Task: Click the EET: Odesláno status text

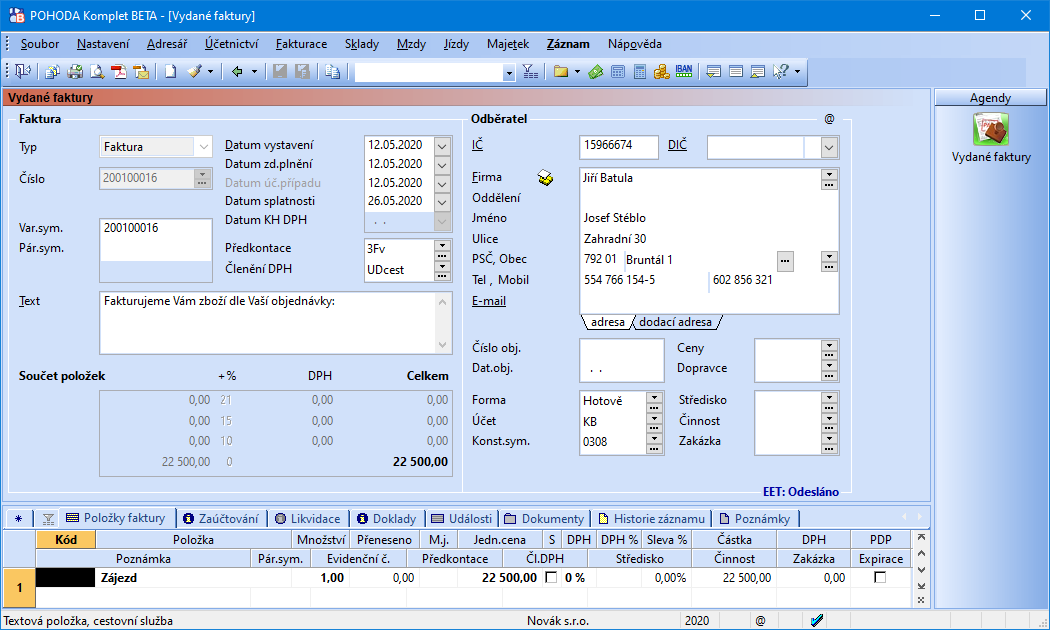Action: 801,492
